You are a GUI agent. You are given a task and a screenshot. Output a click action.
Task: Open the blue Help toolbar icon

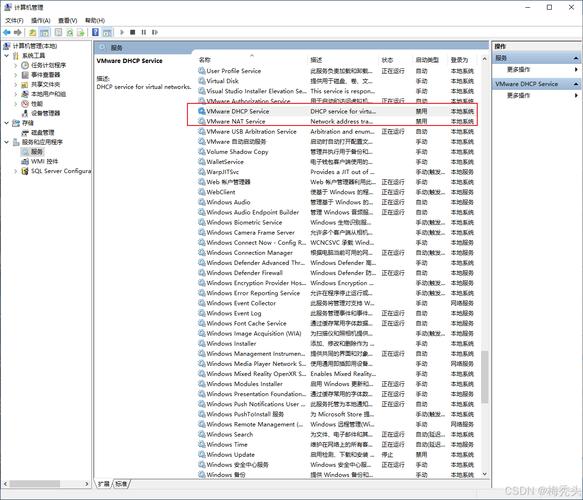point(96,32)
